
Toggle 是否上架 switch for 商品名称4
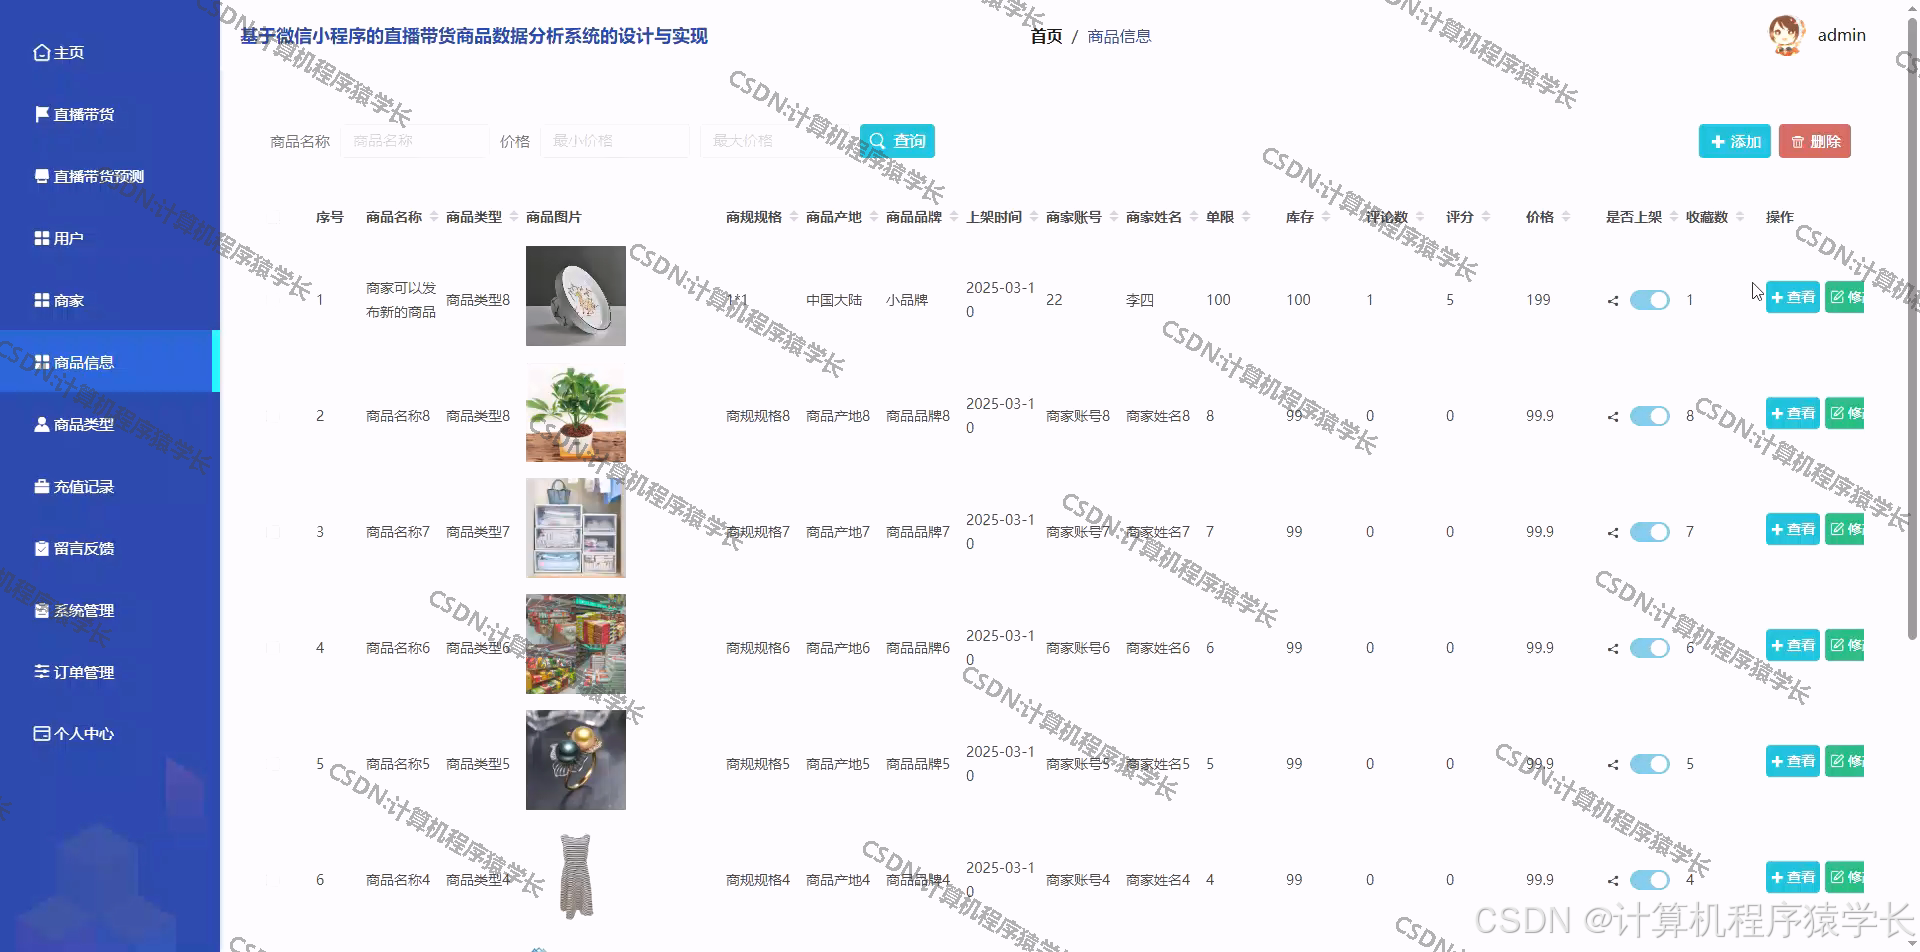[x=1650, y=880]
